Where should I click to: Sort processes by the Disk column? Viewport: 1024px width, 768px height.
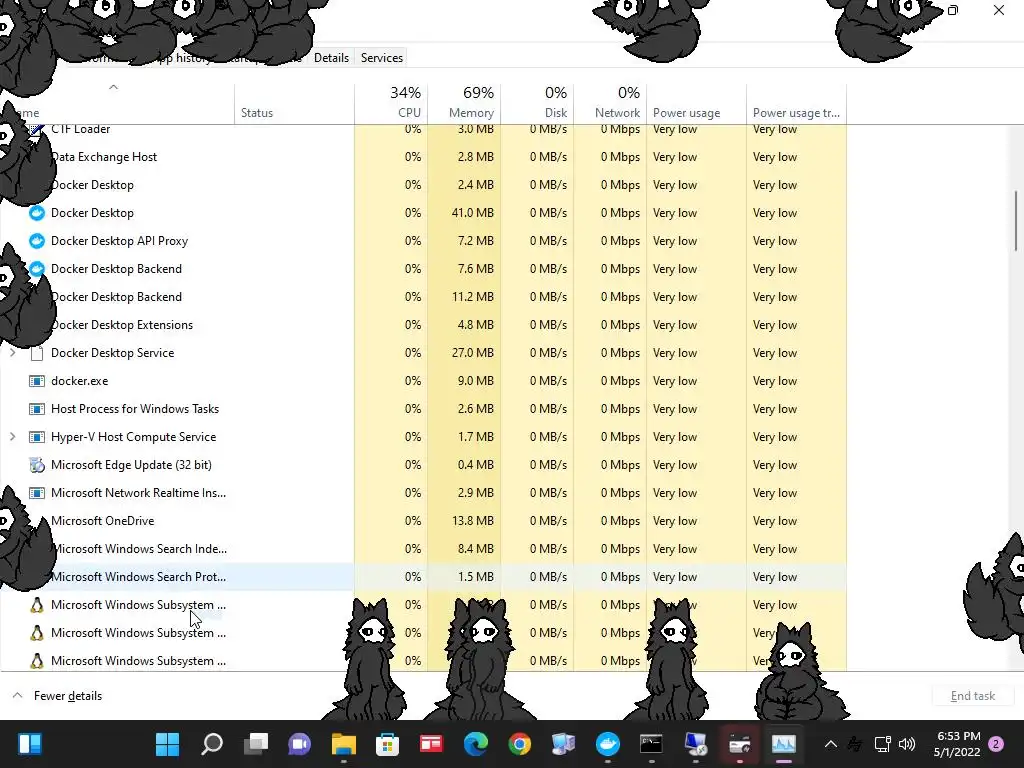click(537, 103)
